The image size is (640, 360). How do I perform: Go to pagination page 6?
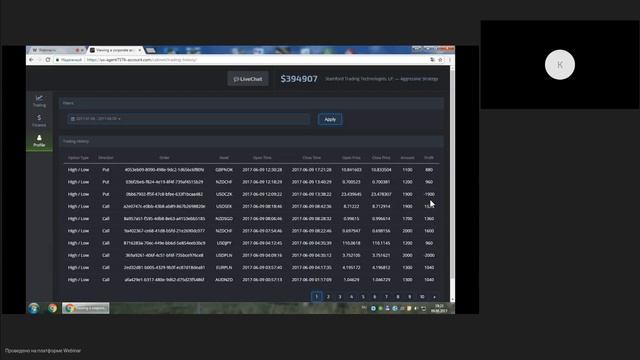374,297
